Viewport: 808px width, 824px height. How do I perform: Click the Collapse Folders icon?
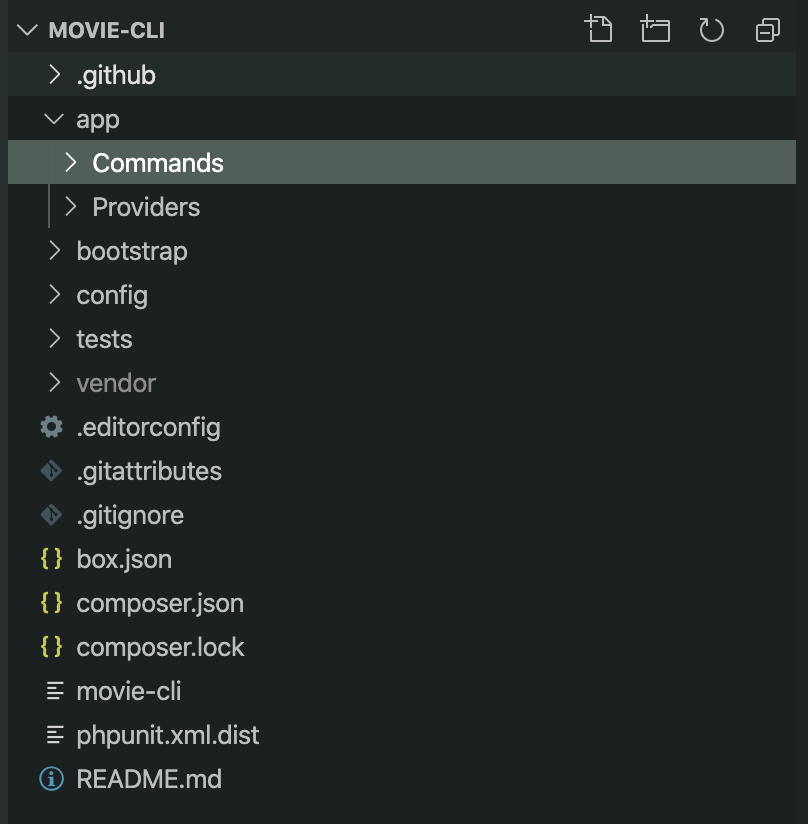point(767,29)
